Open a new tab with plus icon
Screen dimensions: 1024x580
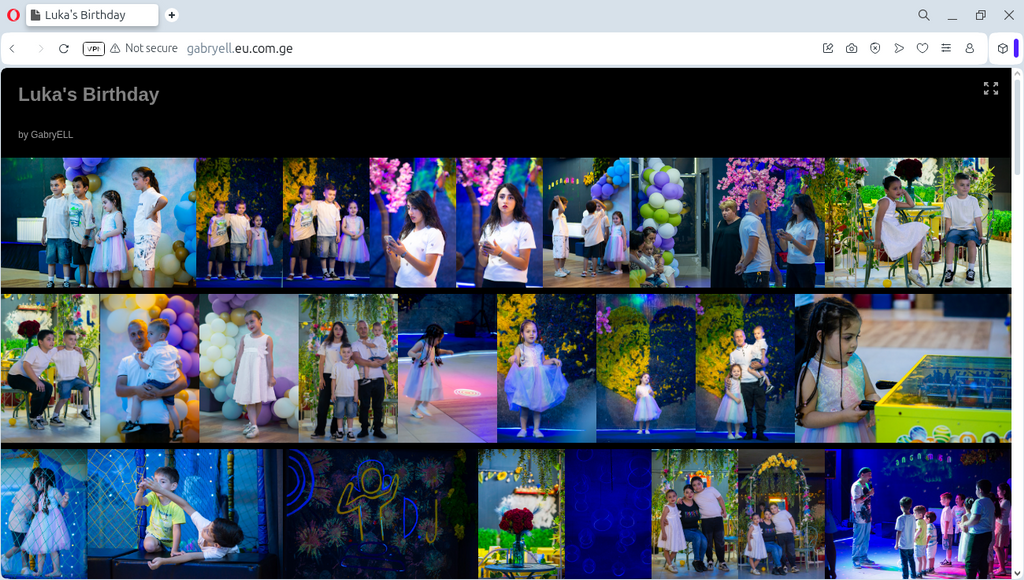tap(172, 15)
